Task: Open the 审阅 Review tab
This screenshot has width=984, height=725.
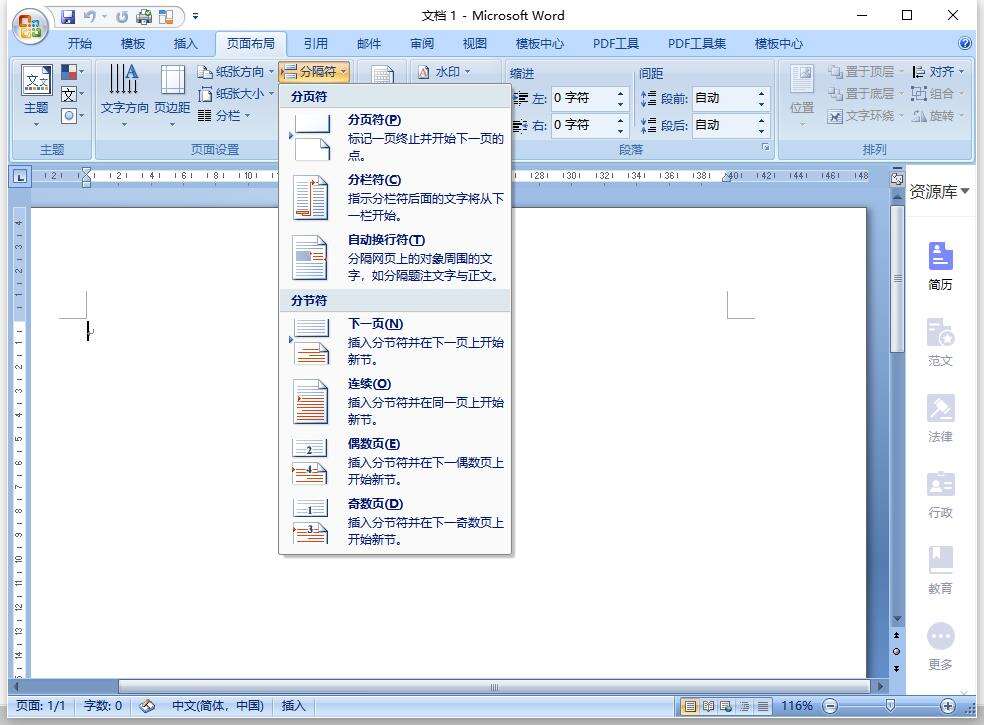Action: [422, 43]
